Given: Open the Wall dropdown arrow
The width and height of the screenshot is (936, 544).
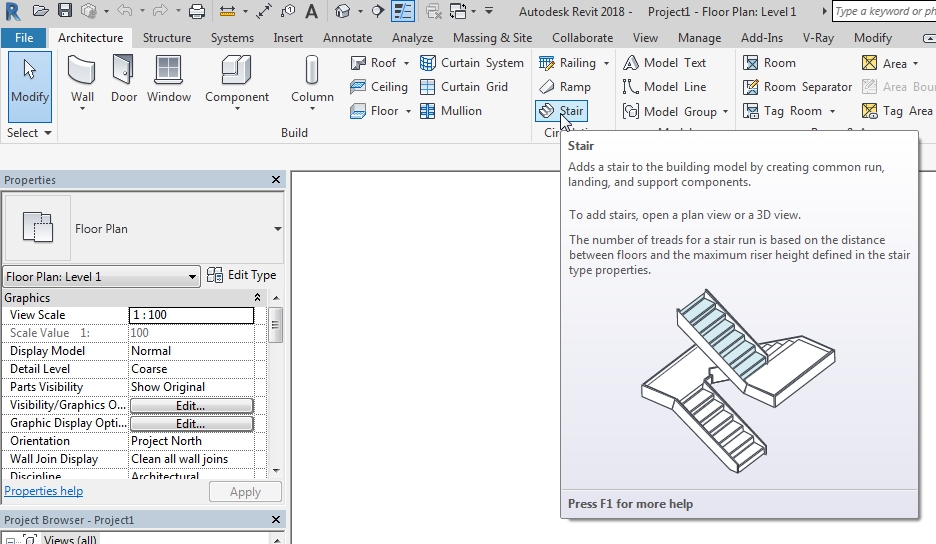Looking at the screenshot, I should [82, 109].
